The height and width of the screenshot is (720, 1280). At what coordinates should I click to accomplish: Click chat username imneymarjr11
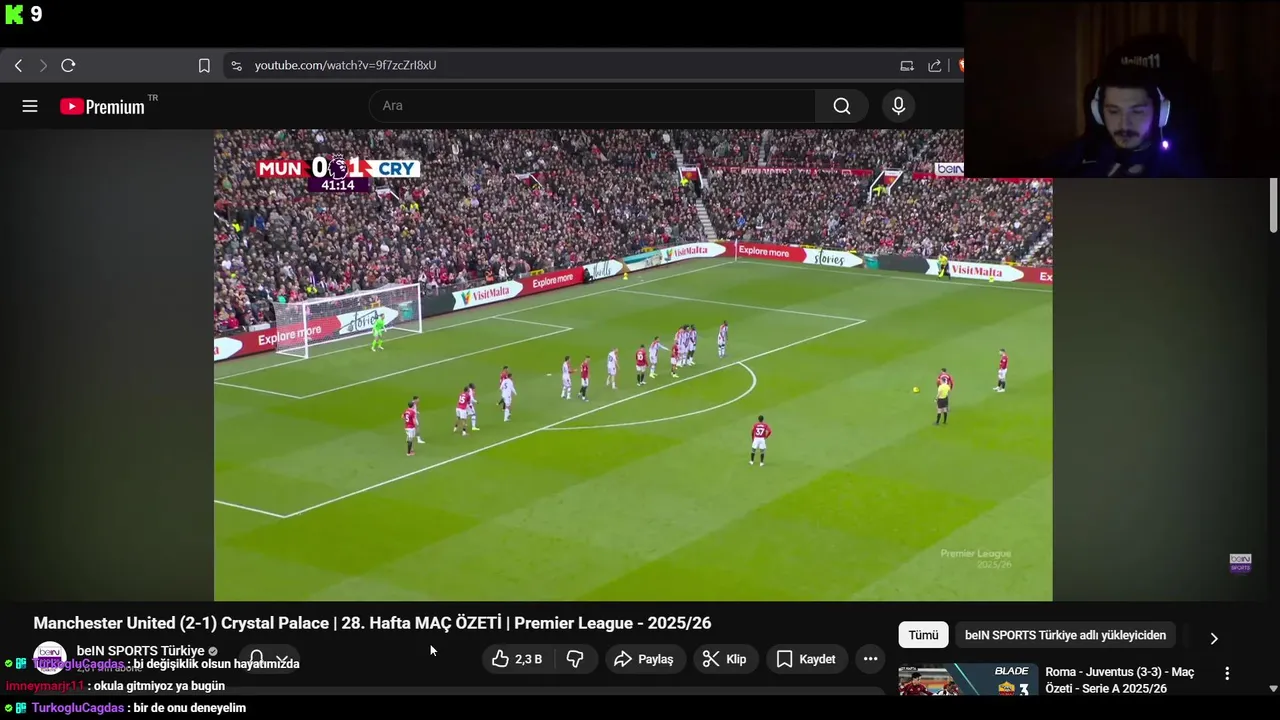[x=45, y=686]
